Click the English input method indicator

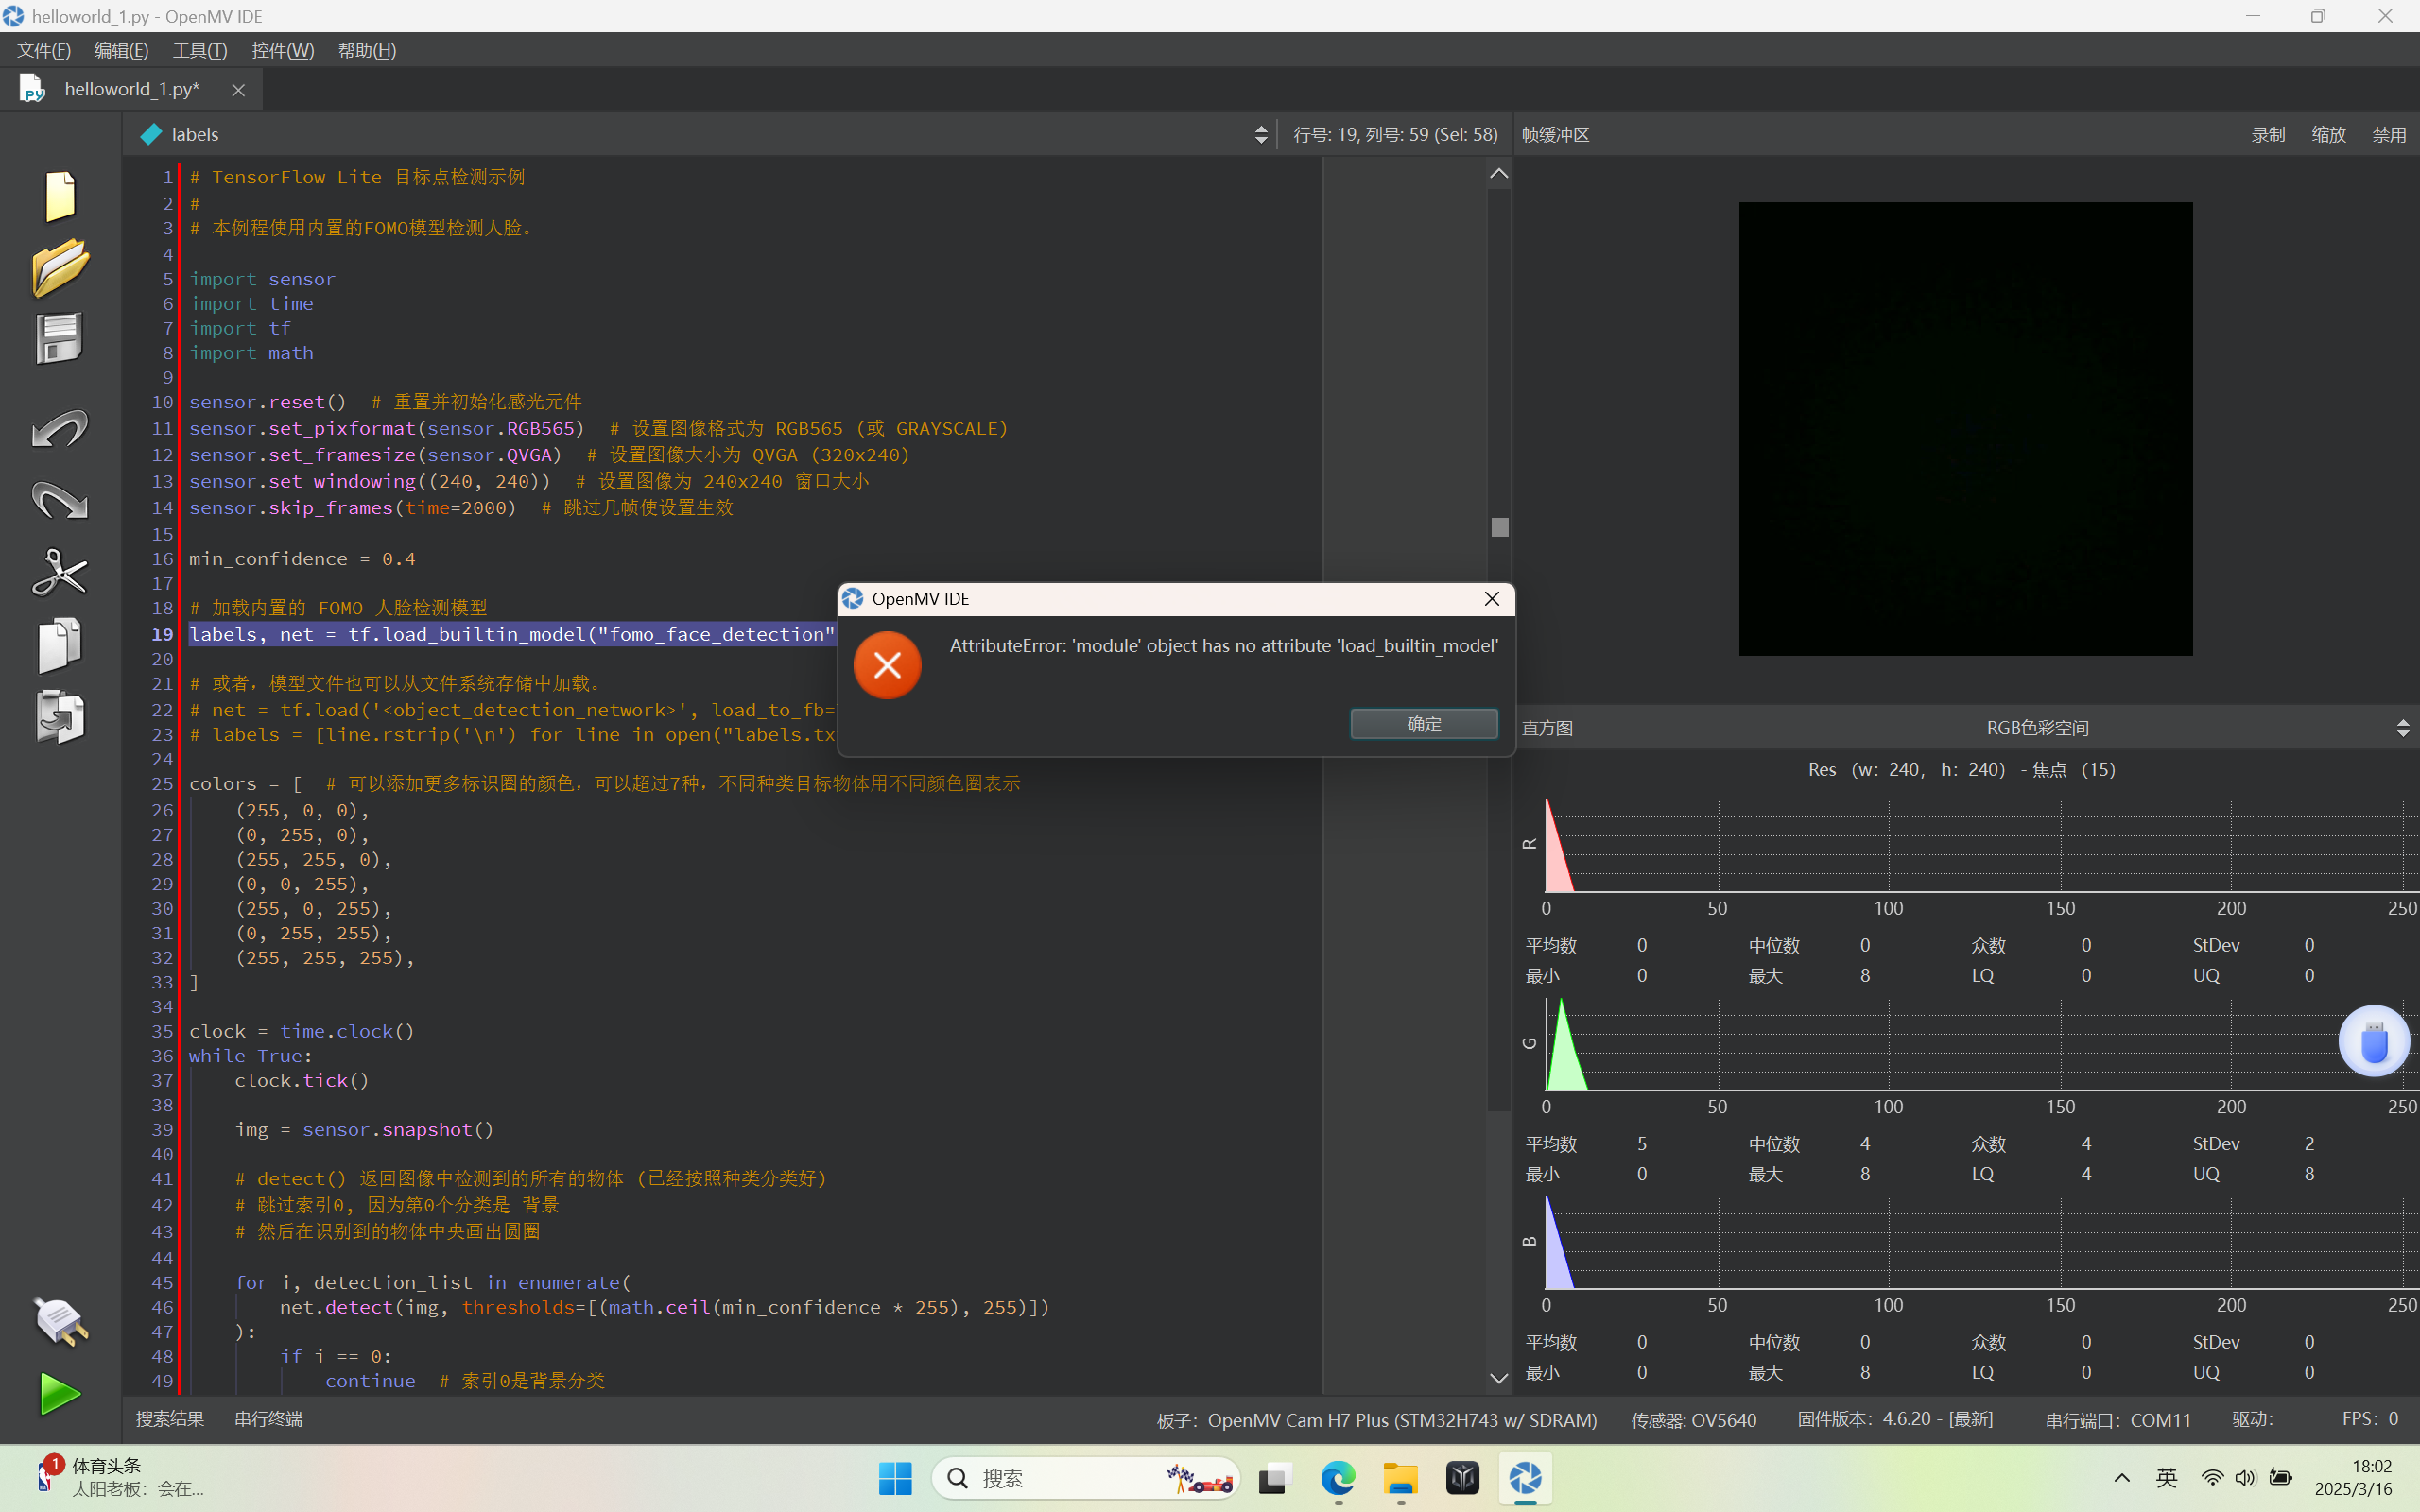point(2167,1478)
